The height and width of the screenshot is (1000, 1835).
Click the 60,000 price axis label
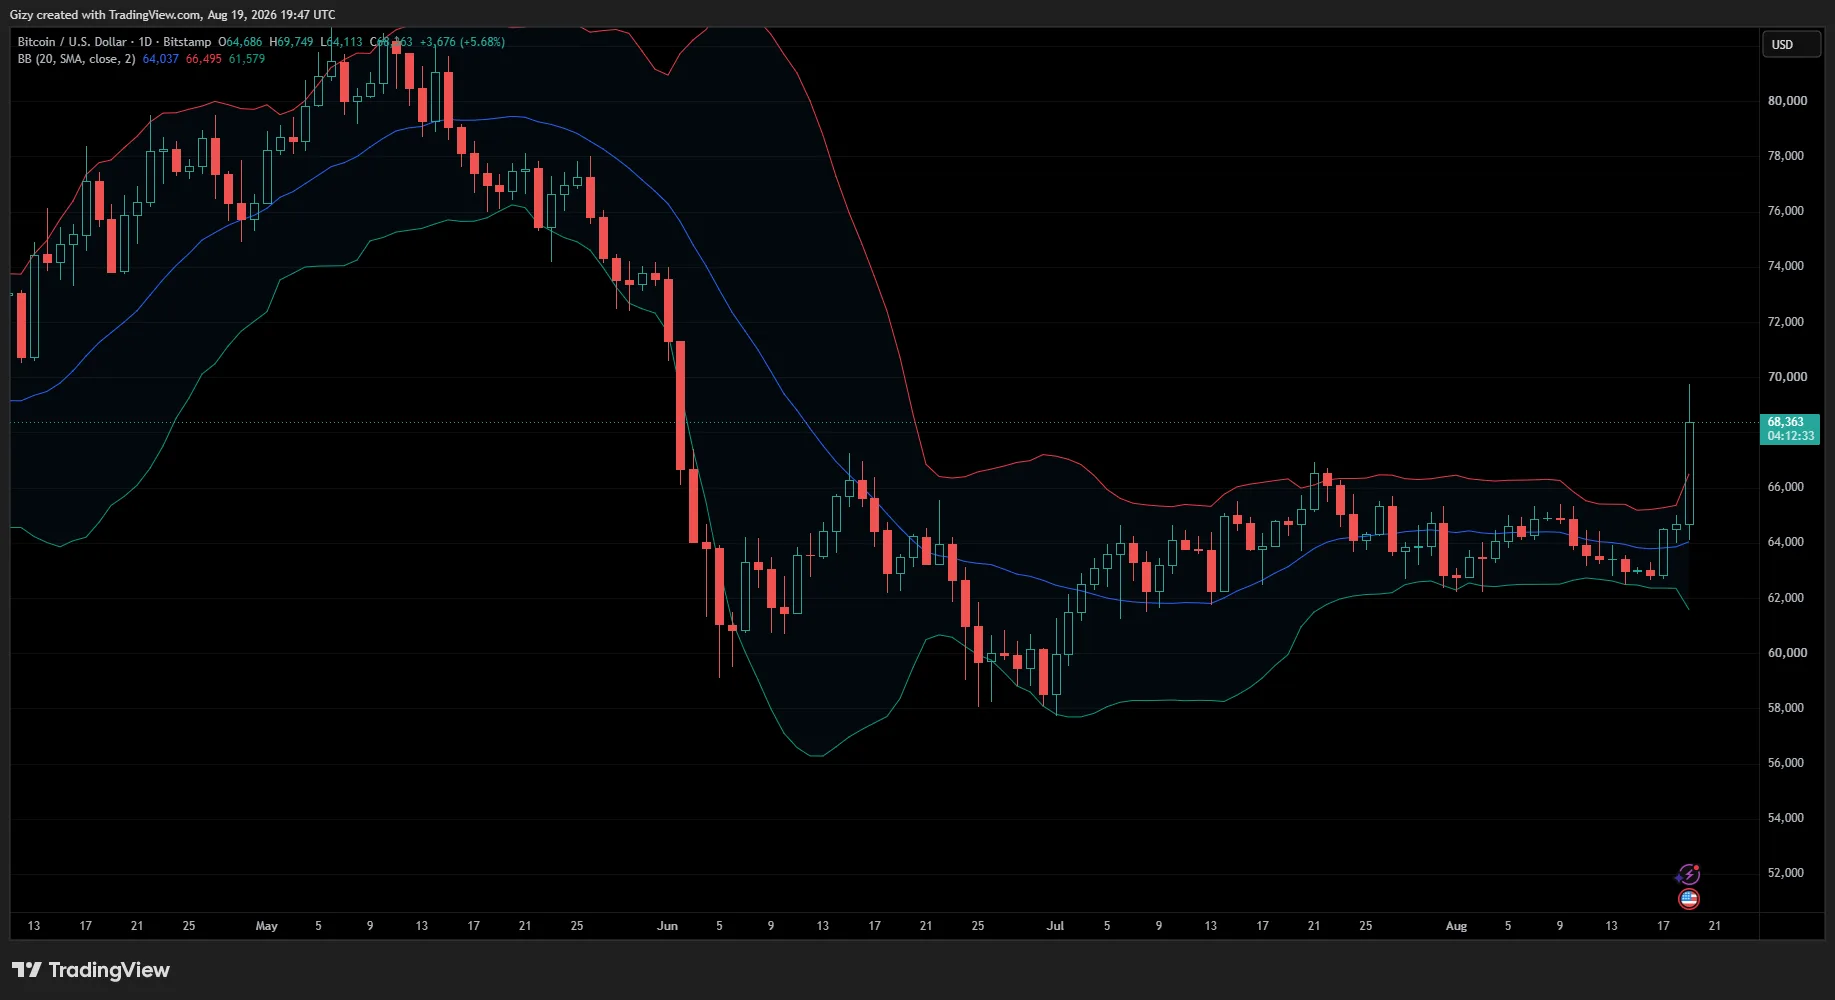[1787, 653]
